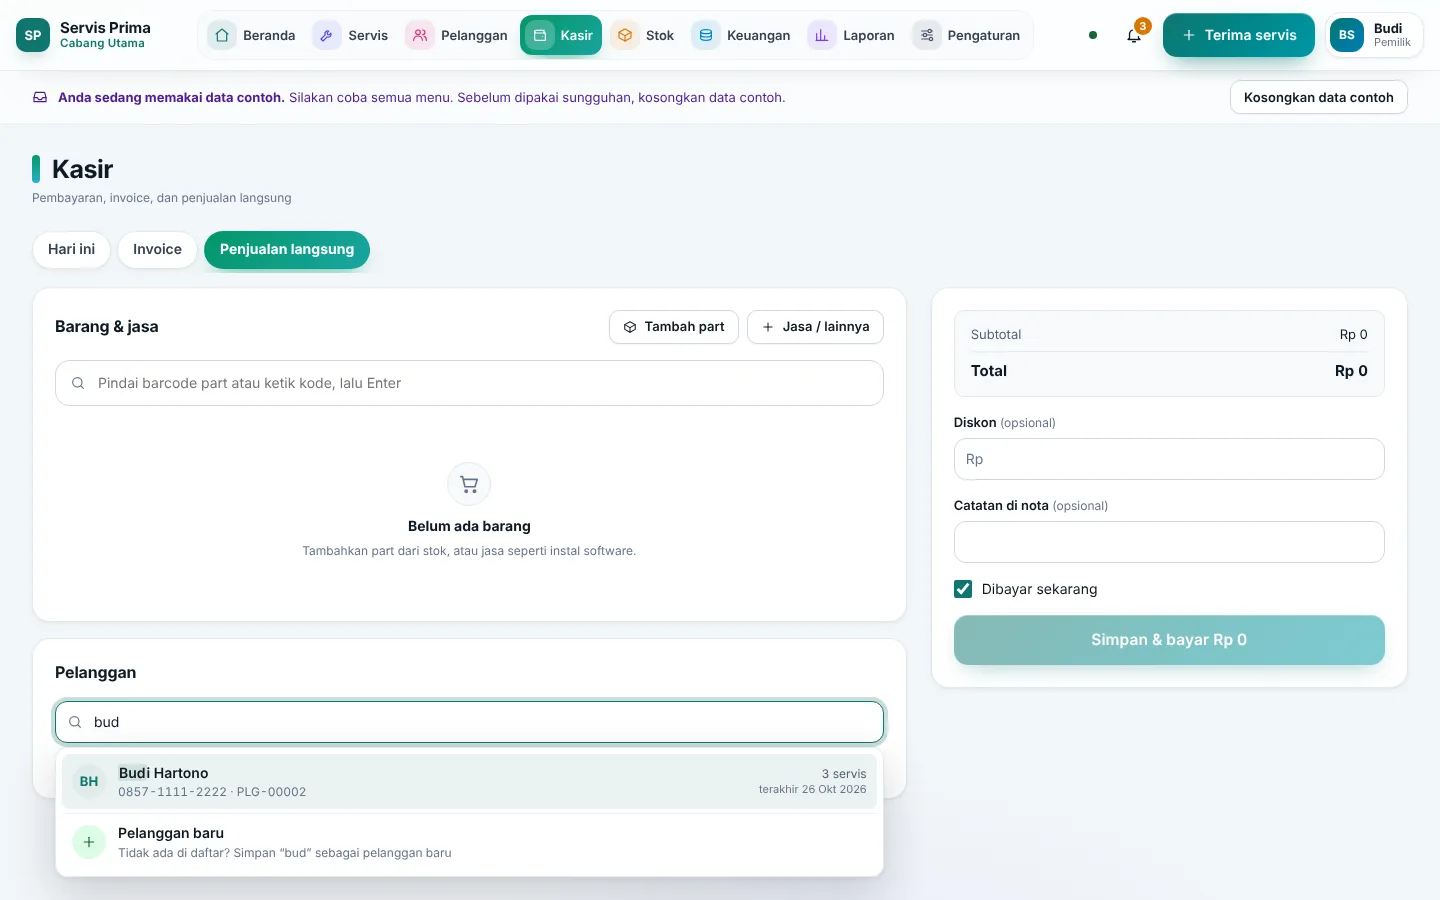
Task: Open Pengaturan settings
Action: pos(968,35)
